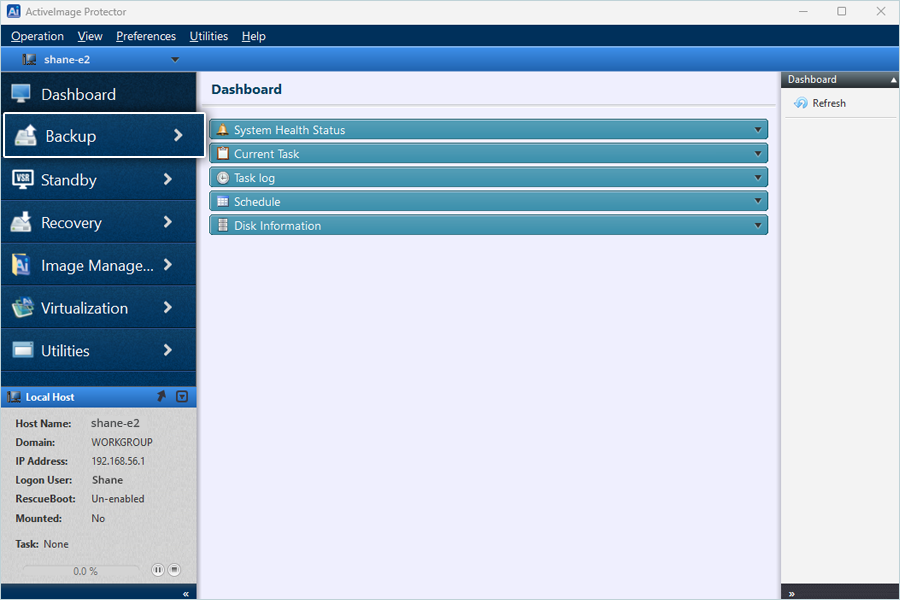The height and width of the screenshot is (600, 900).
Task: Open the shane-e2 host dropdown
Action: tap(175, 60)
